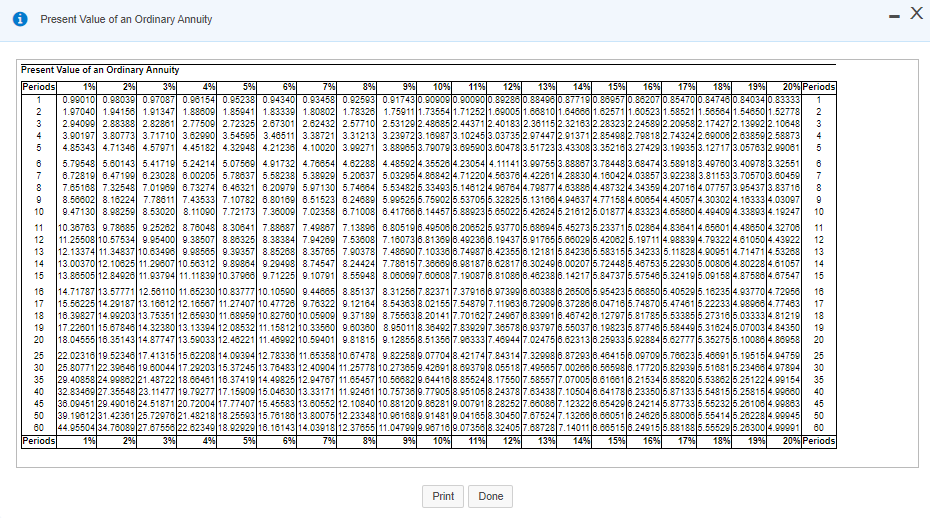Click the cell showing 1.52778
The image size is (930, 518).
click(x=784, y=112)
